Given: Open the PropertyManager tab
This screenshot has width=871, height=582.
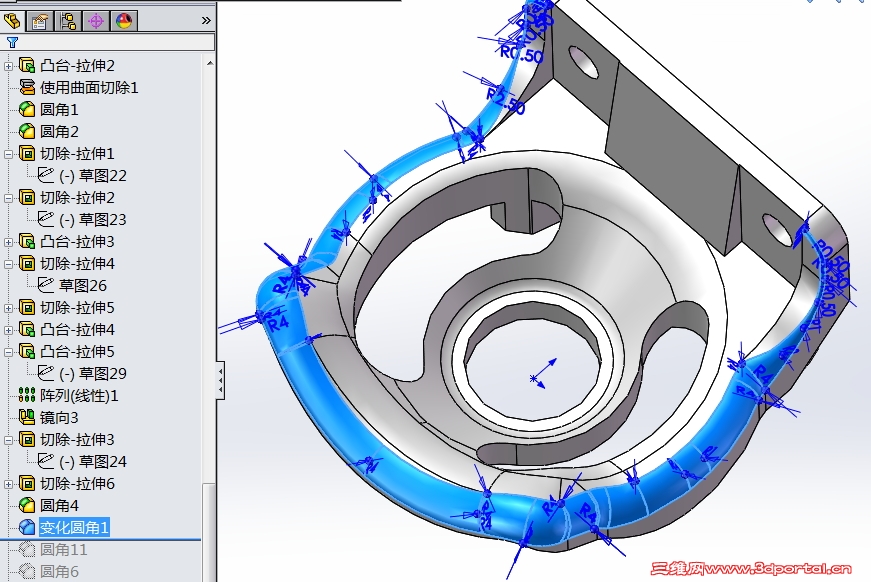Looking at the screenshot, I should pos(40,21).
